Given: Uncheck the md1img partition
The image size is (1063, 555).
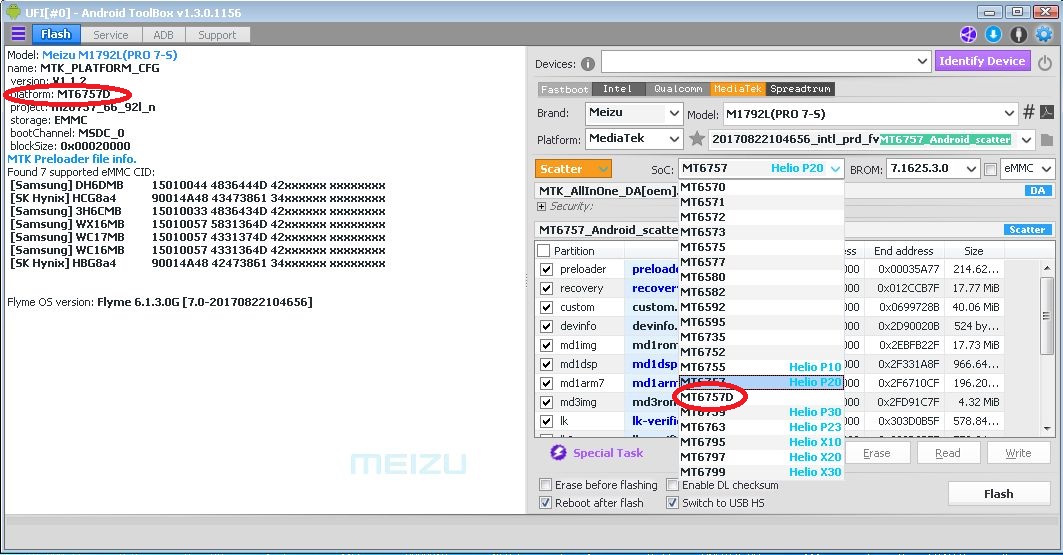Looking at the screenshot, I should (x=546, y=346).
